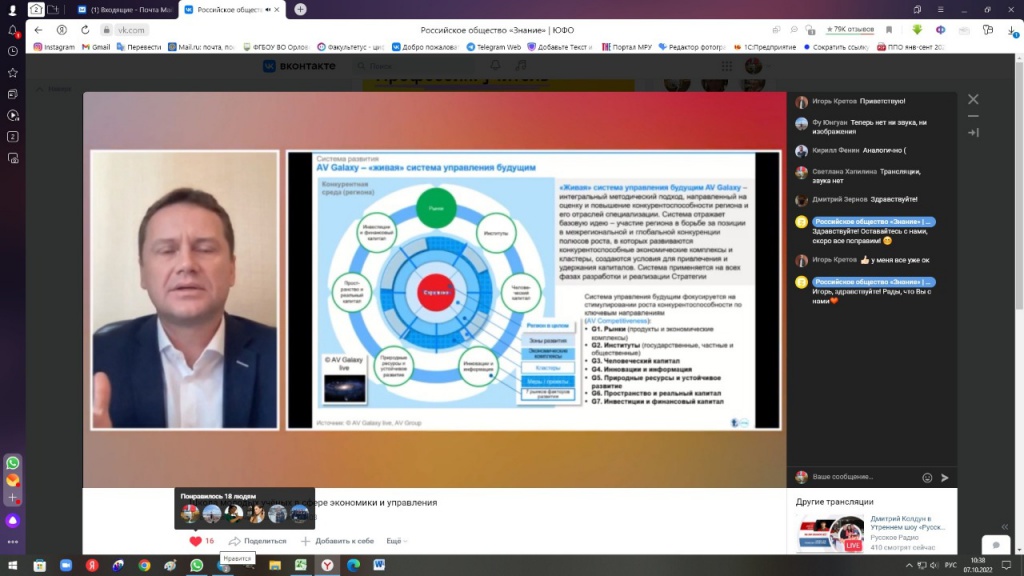This screenshot has height=576, width=1024.
Task: Click the green download extension icon
Action: pos(917,30)
